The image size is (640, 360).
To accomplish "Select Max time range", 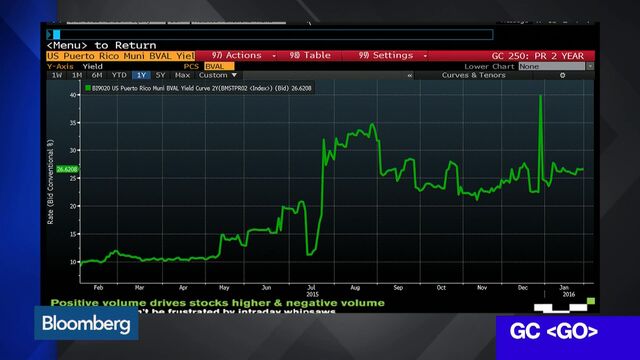I will [182, 75].
